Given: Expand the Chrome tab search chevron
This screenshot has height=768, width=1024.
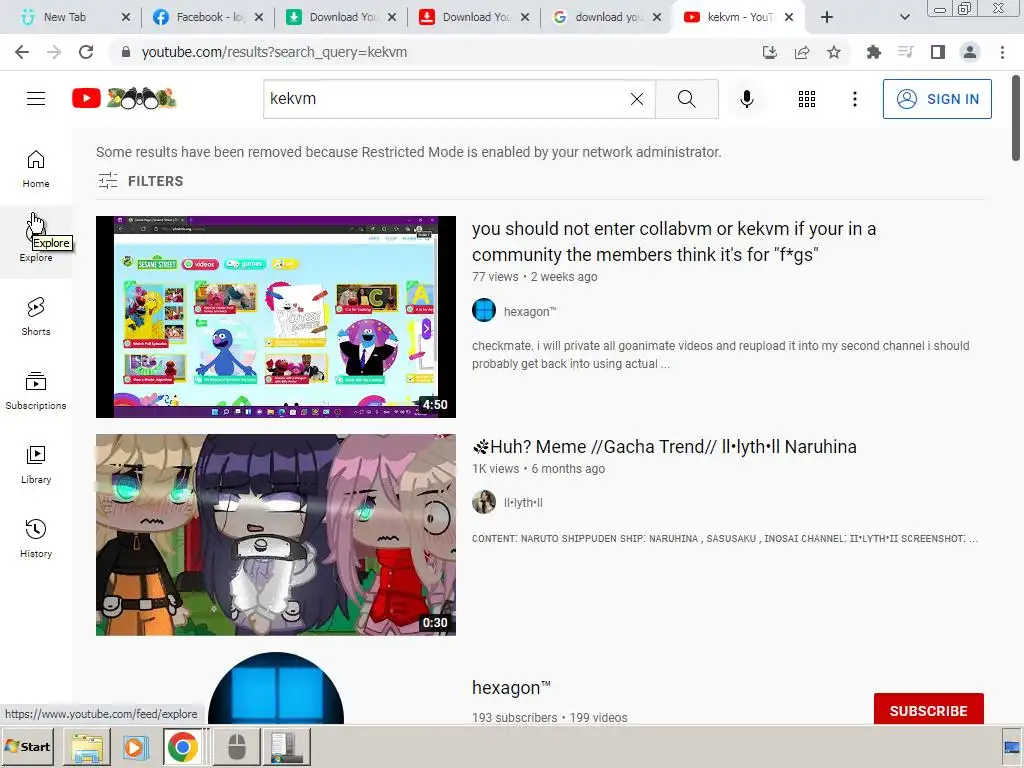Looking at the screenshot, I should pos(904,17).
